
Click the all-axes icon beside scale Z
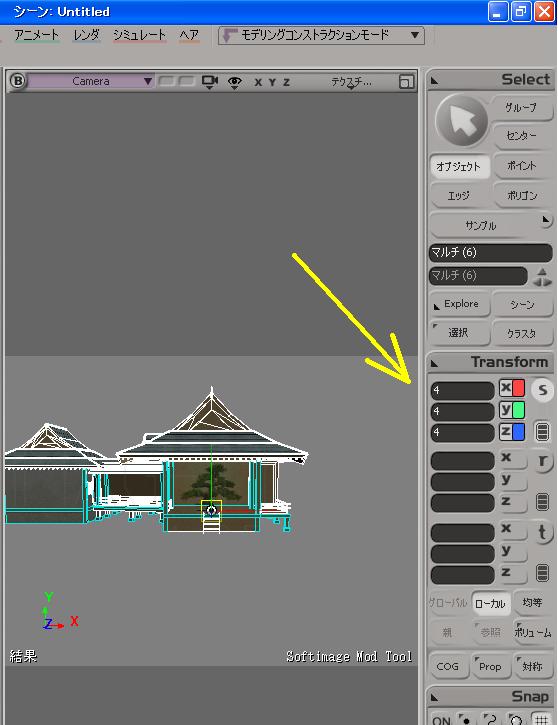pos(542,432)
